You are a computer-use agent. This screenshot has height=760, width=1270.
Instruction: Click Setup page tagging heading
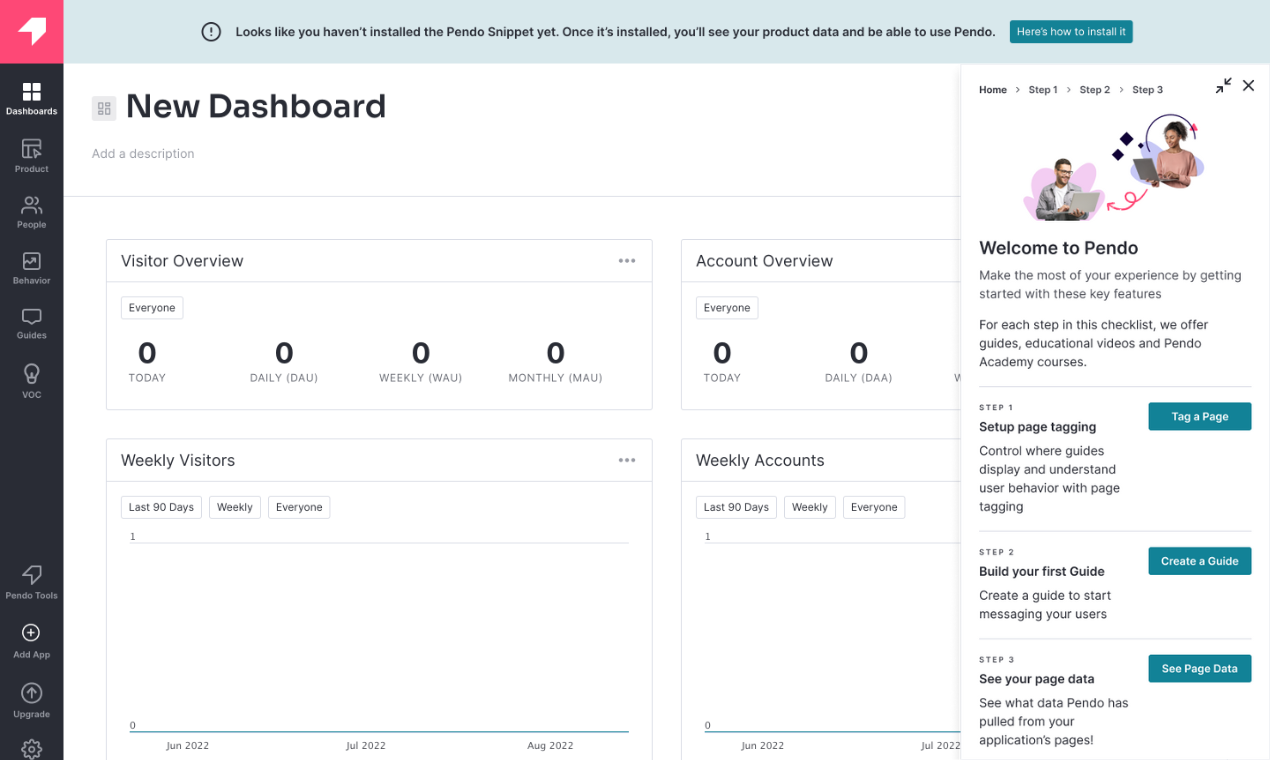click(1038, 427)
